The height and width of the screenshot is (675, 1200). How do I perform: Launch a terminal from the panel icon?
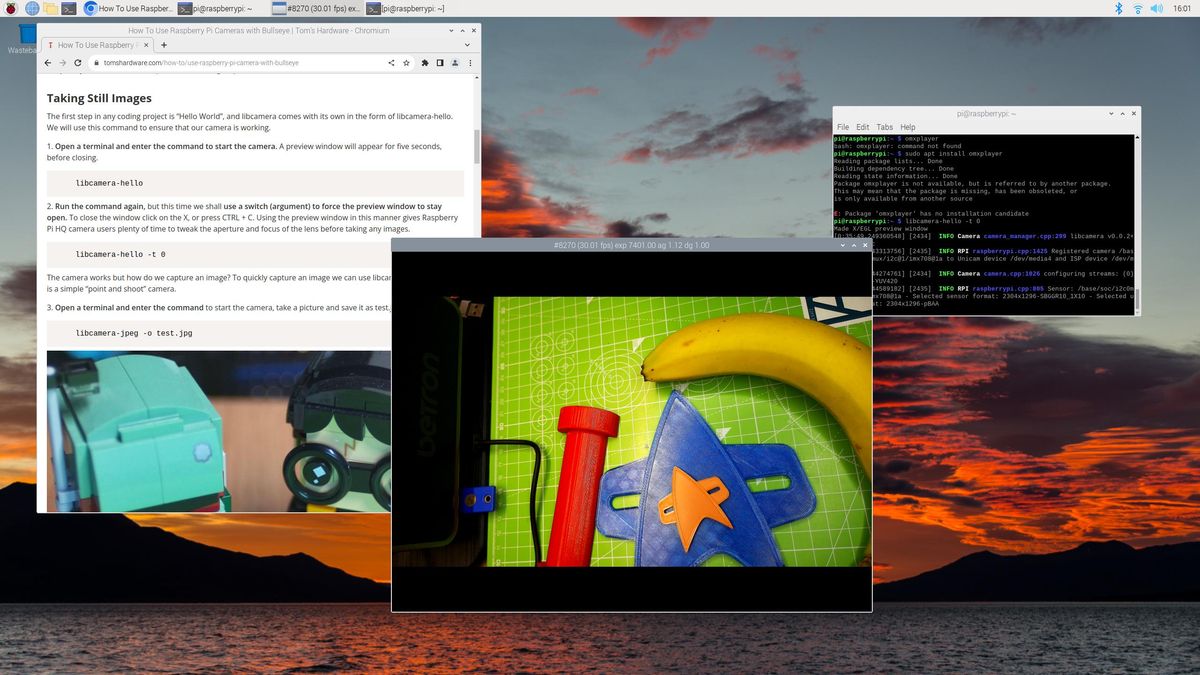click(x=68, y=8)
